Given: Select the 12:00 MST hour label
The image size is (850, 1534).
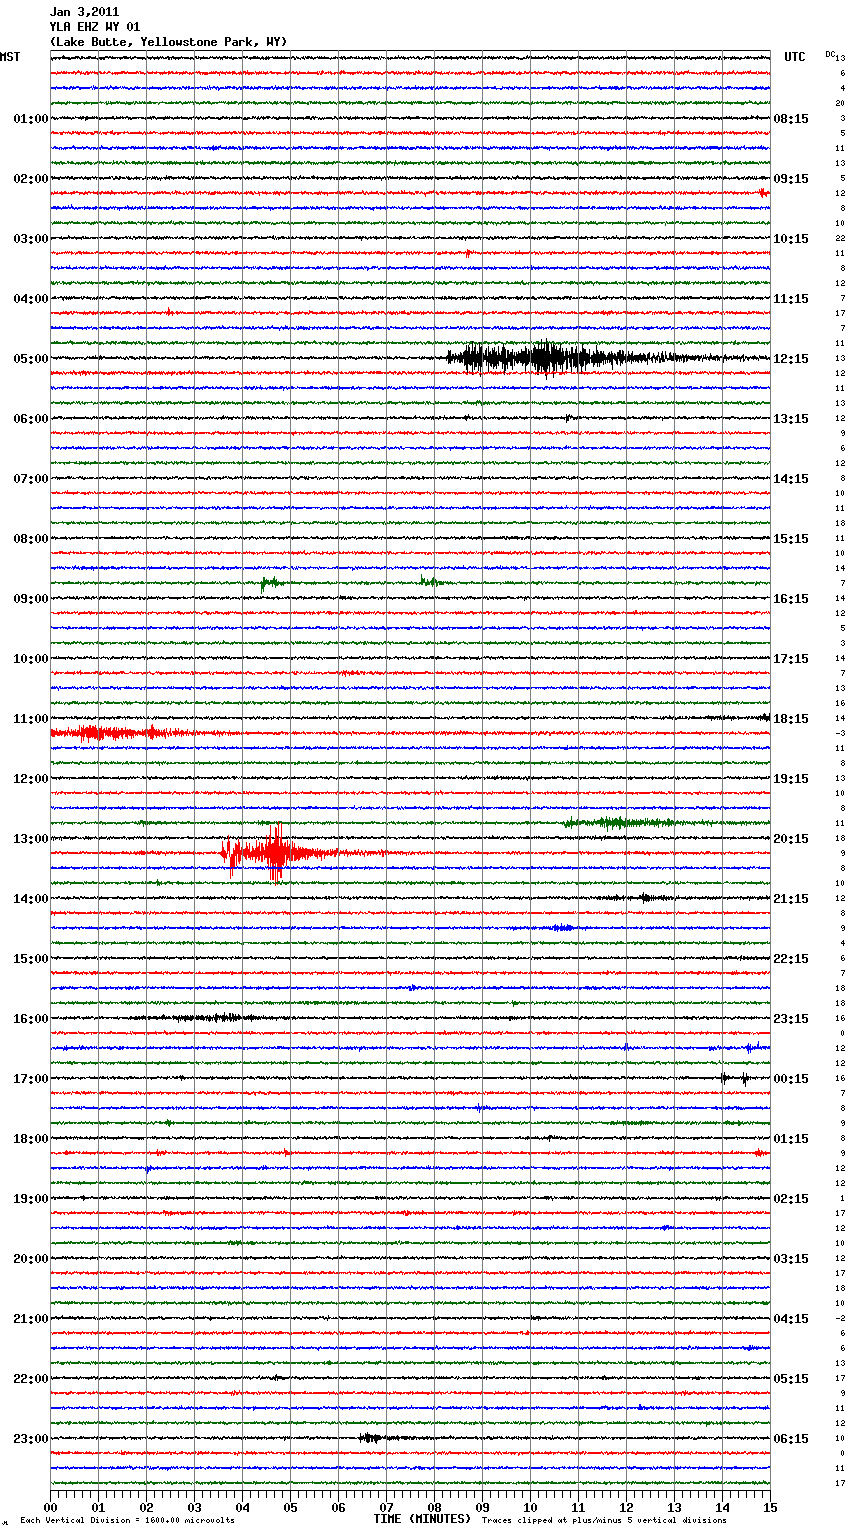Looking at the screenshot, I should tap(31, 779).
